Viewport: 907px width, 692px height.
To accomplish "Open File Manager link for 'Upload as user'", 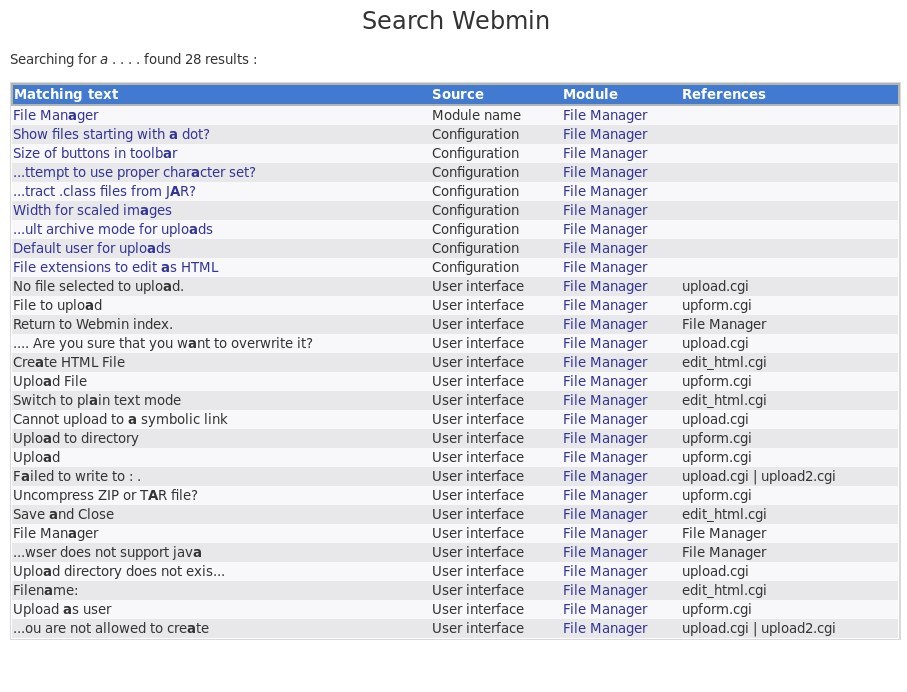I will [x=605, y=609].
